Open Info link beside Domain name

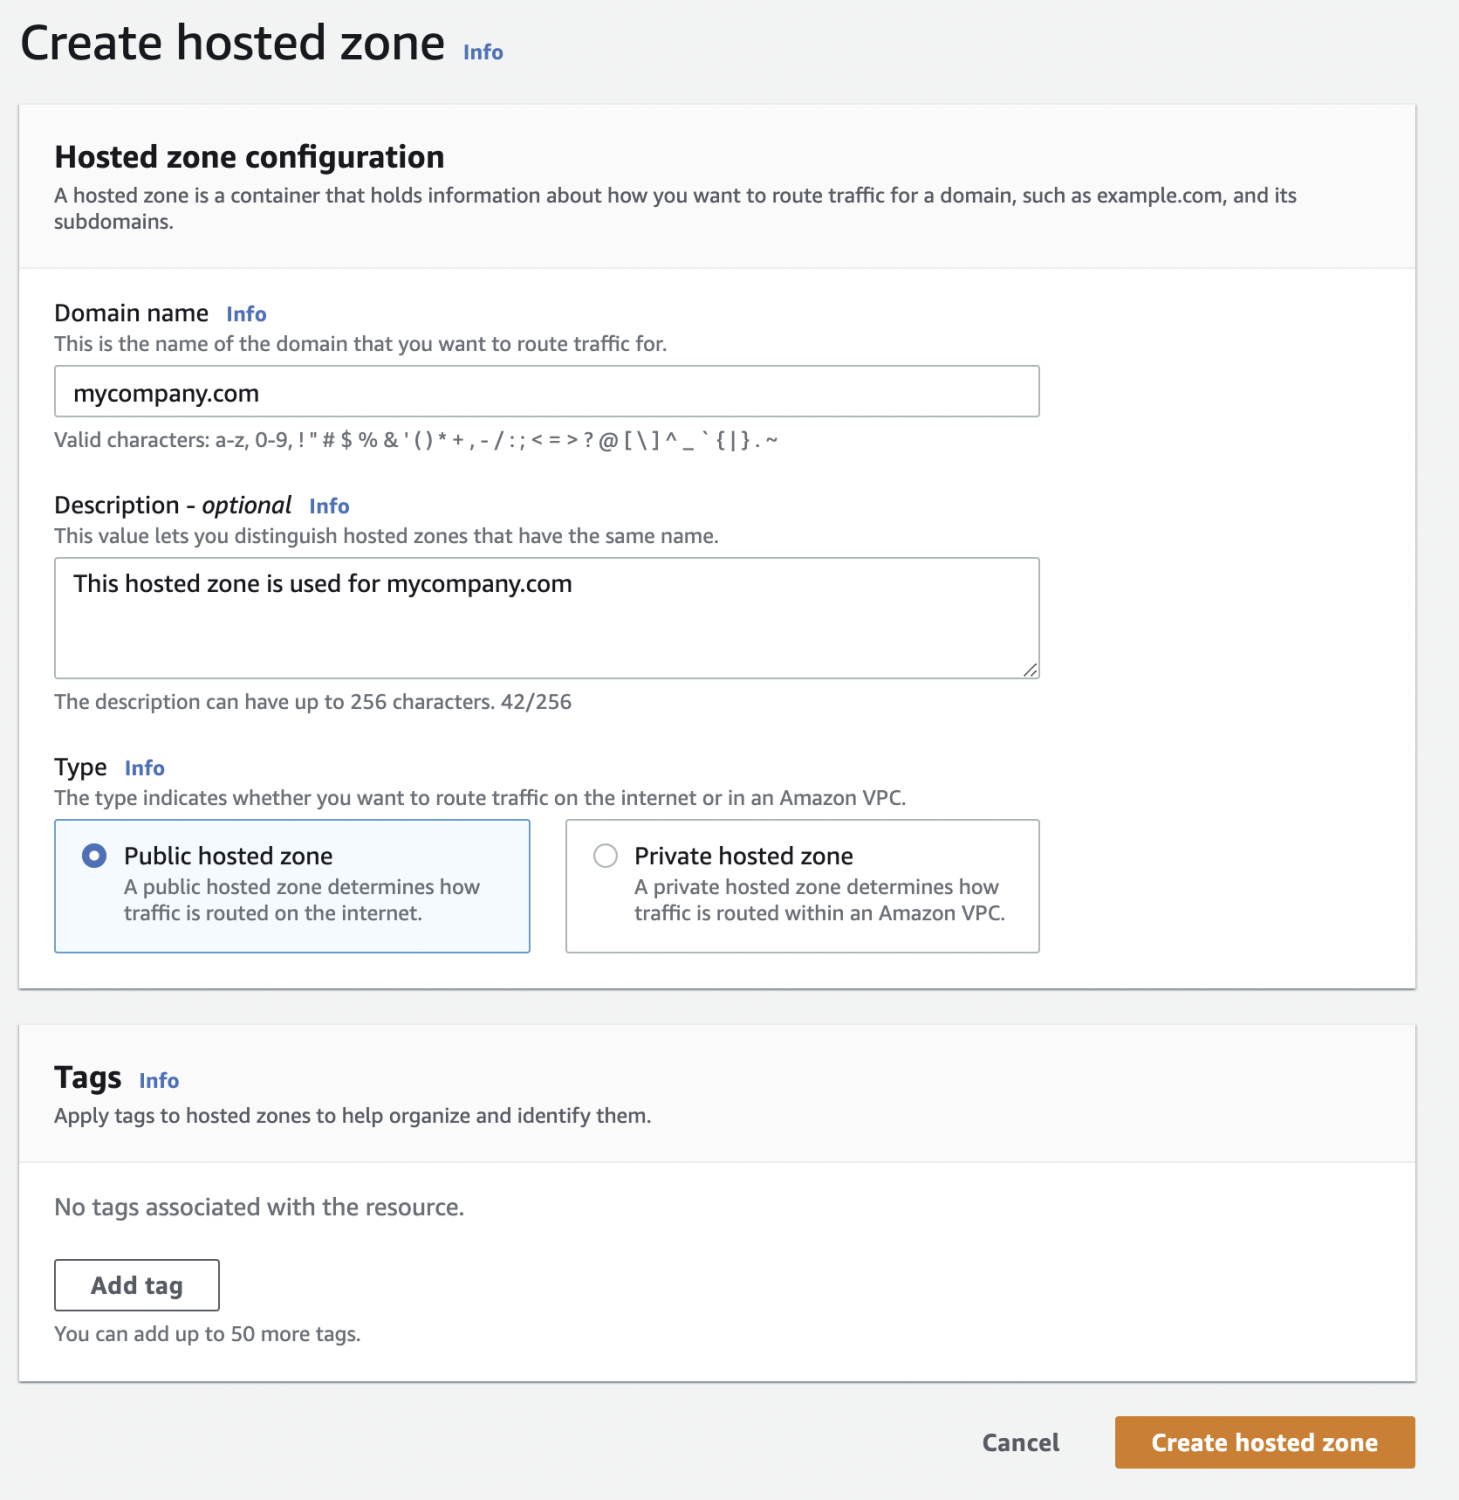(246, 314)
